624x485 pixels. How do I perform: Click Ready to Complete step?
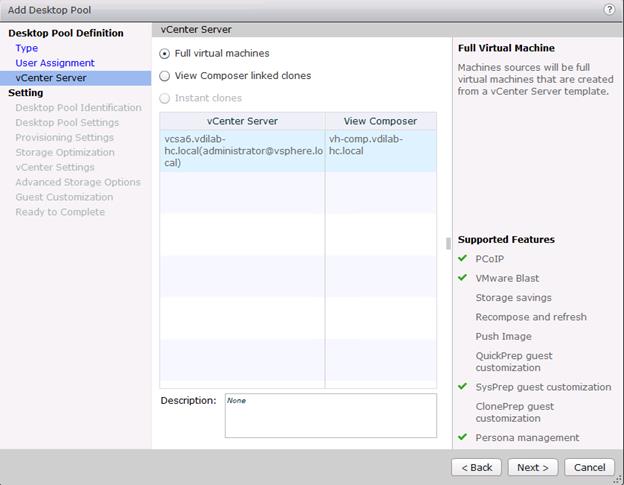point(60,212)
